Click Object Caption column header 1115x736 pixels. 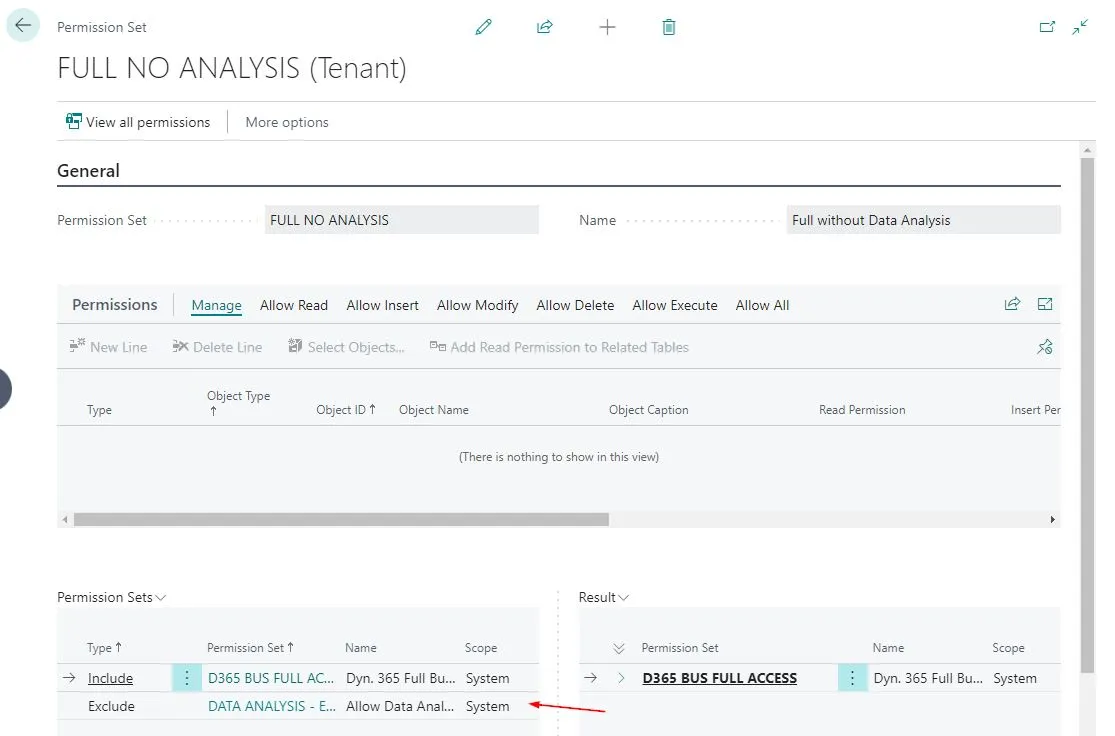[x=648, y=410]
